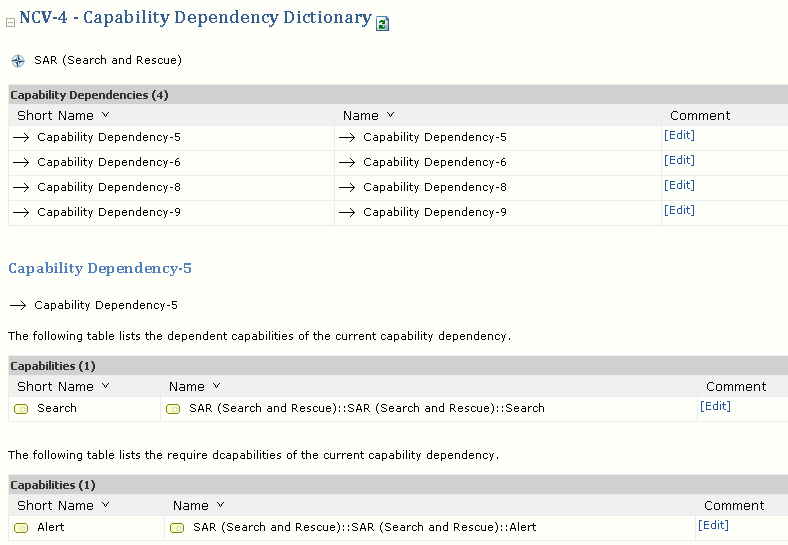Screen dimensions: 788x545
Task: Edit the comment for Capability Dependency-8
Action: pyautogui.click(x=679, y=186)
